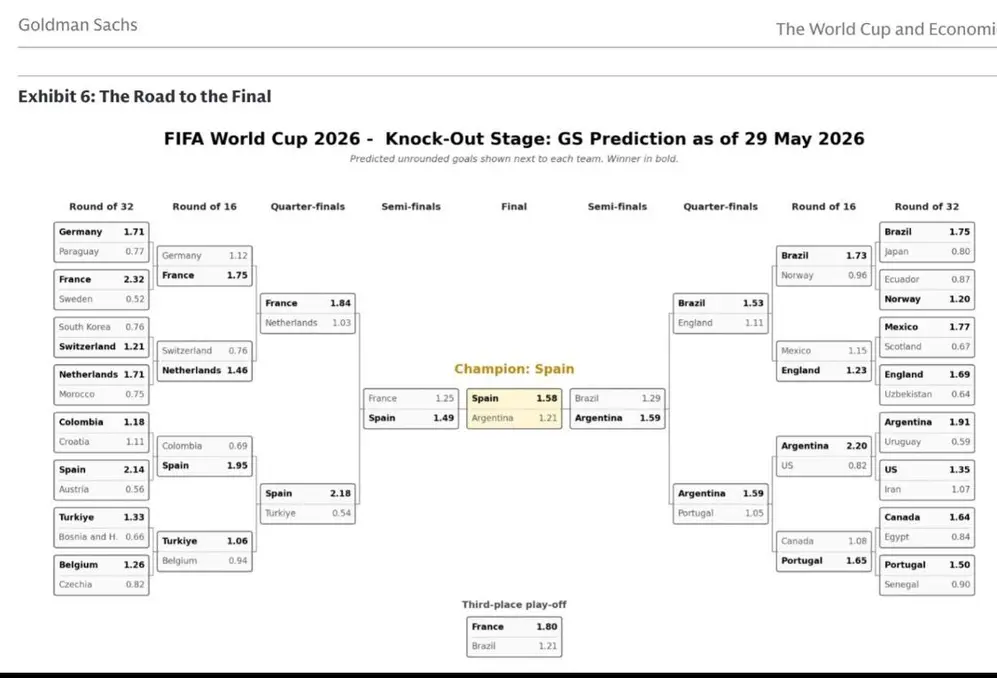Click the Mexico vs Scotland match box

[926, 337]
